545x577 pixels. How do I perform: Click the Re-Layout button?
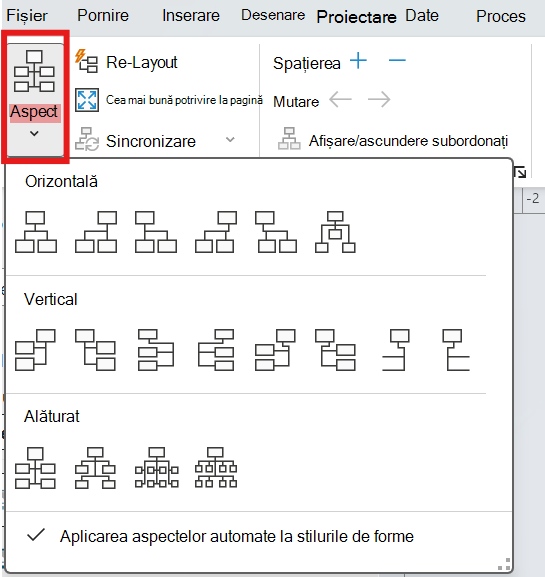tap(126, 62)
